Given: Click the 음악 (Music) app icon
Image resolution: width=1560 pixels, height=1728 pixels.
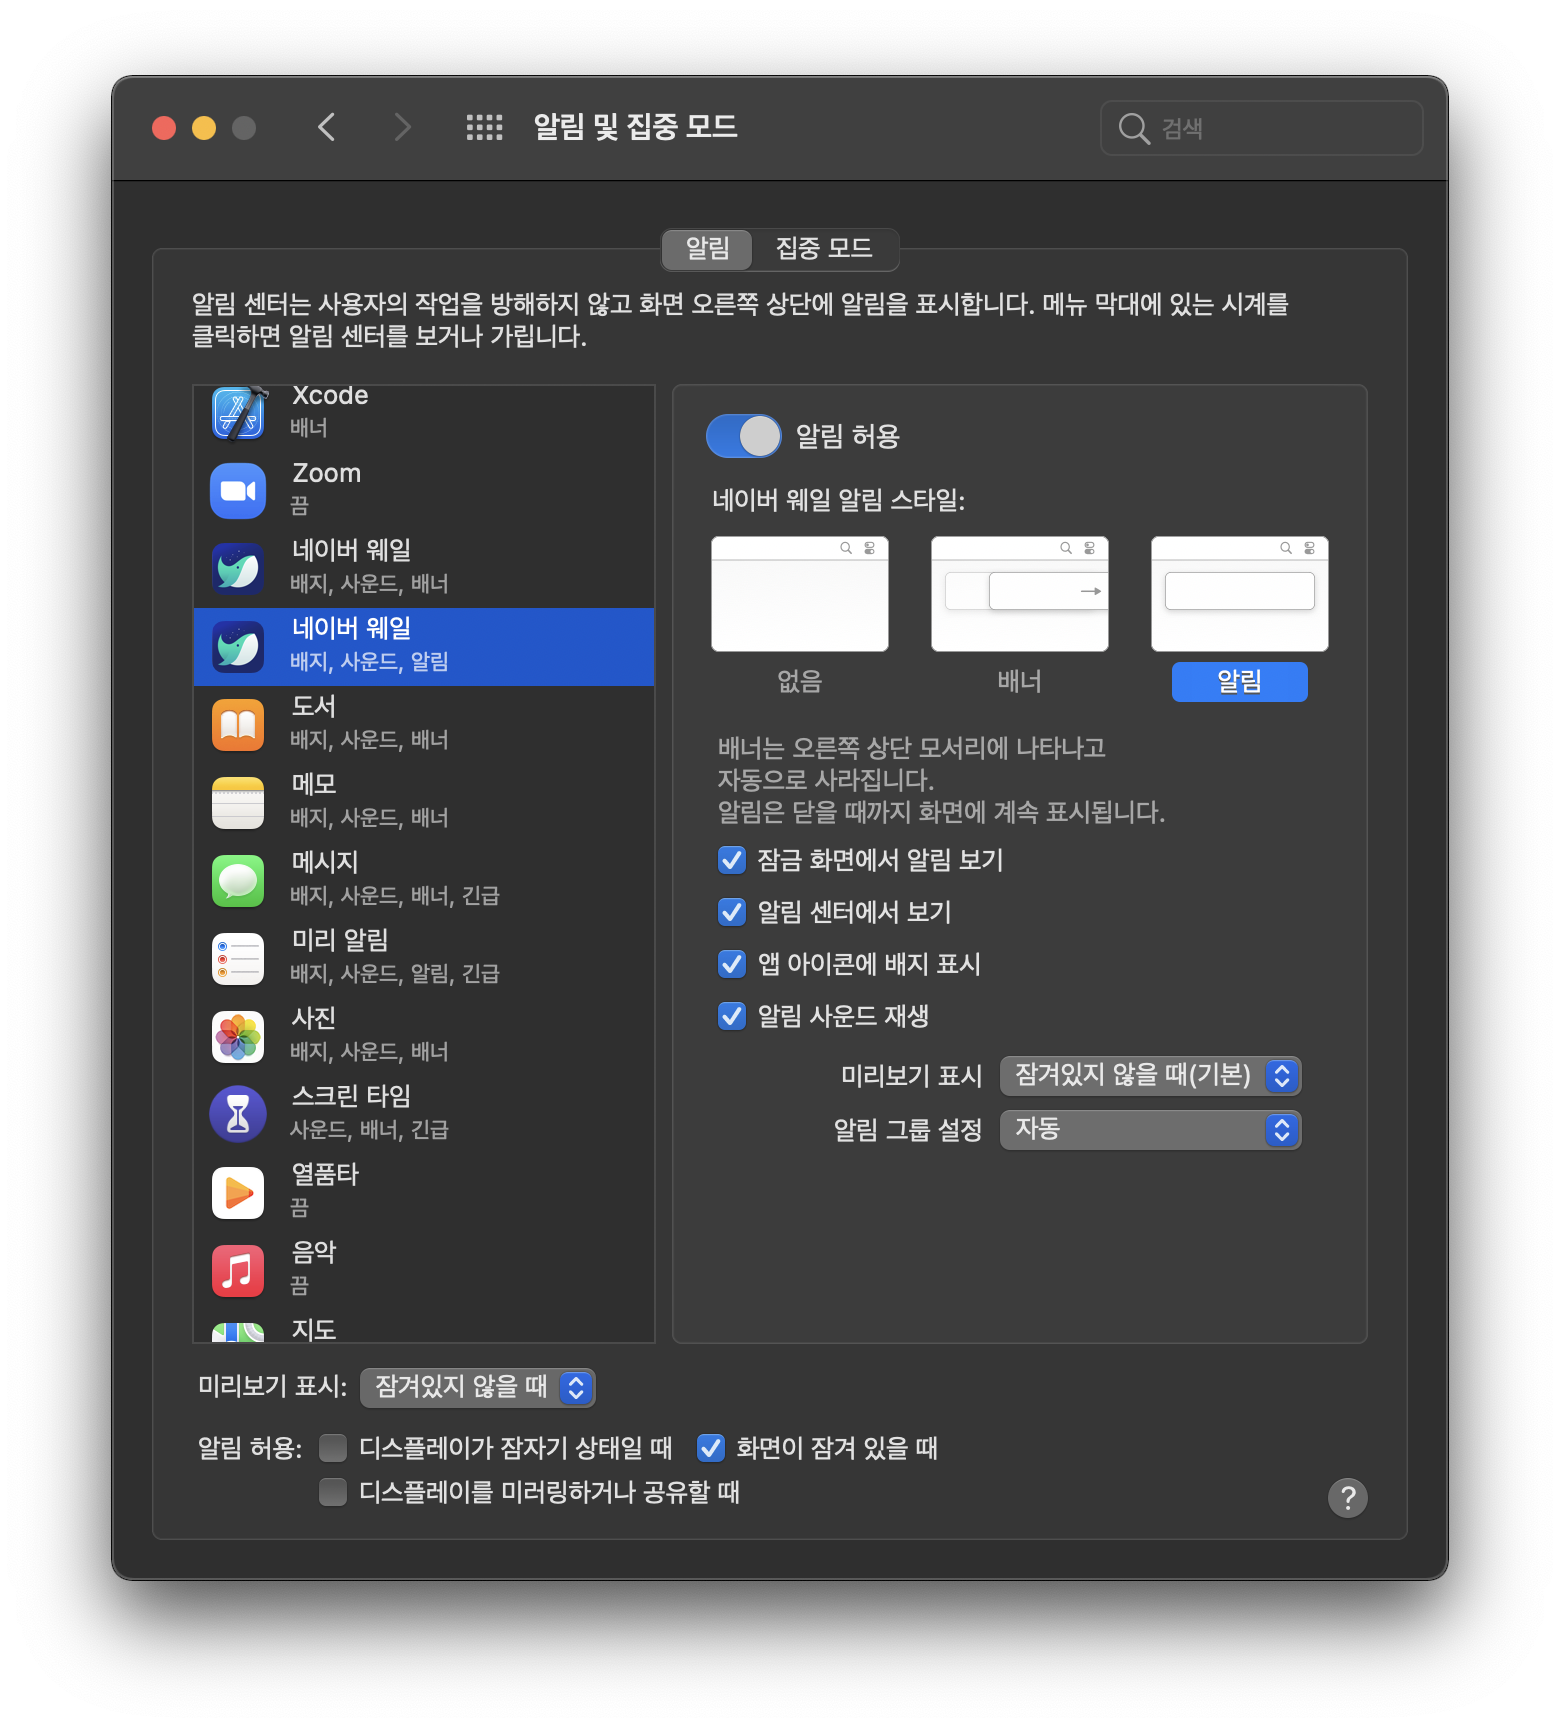Looking at the screenshot, I should coord(238,1271).
